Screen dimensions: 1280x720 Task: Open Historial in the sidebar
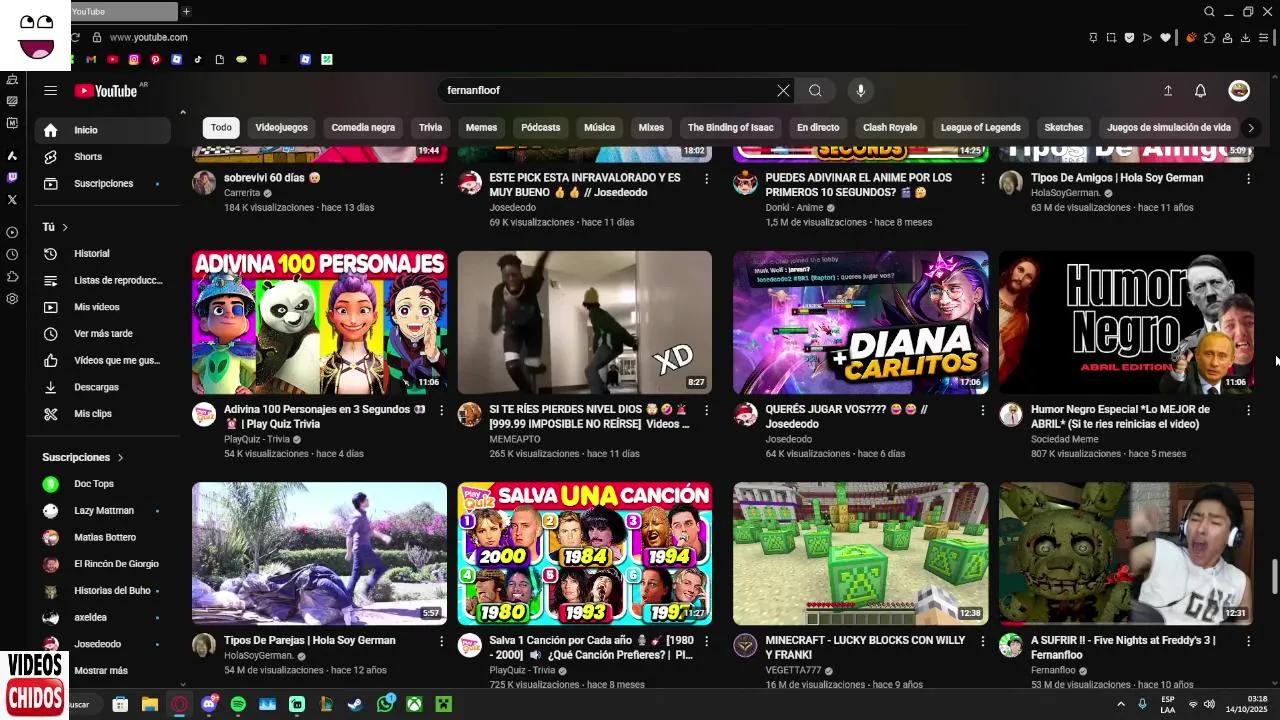102,254
